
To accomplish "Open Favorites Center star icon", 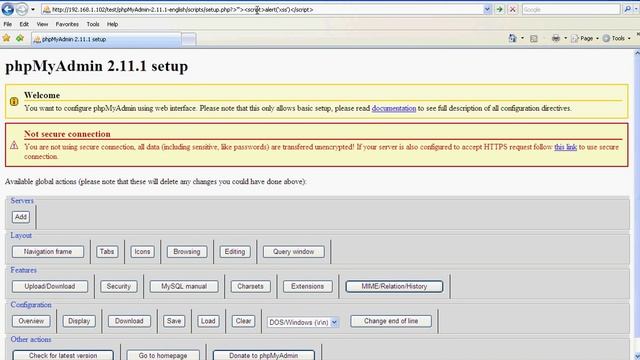I will (6, 38).
